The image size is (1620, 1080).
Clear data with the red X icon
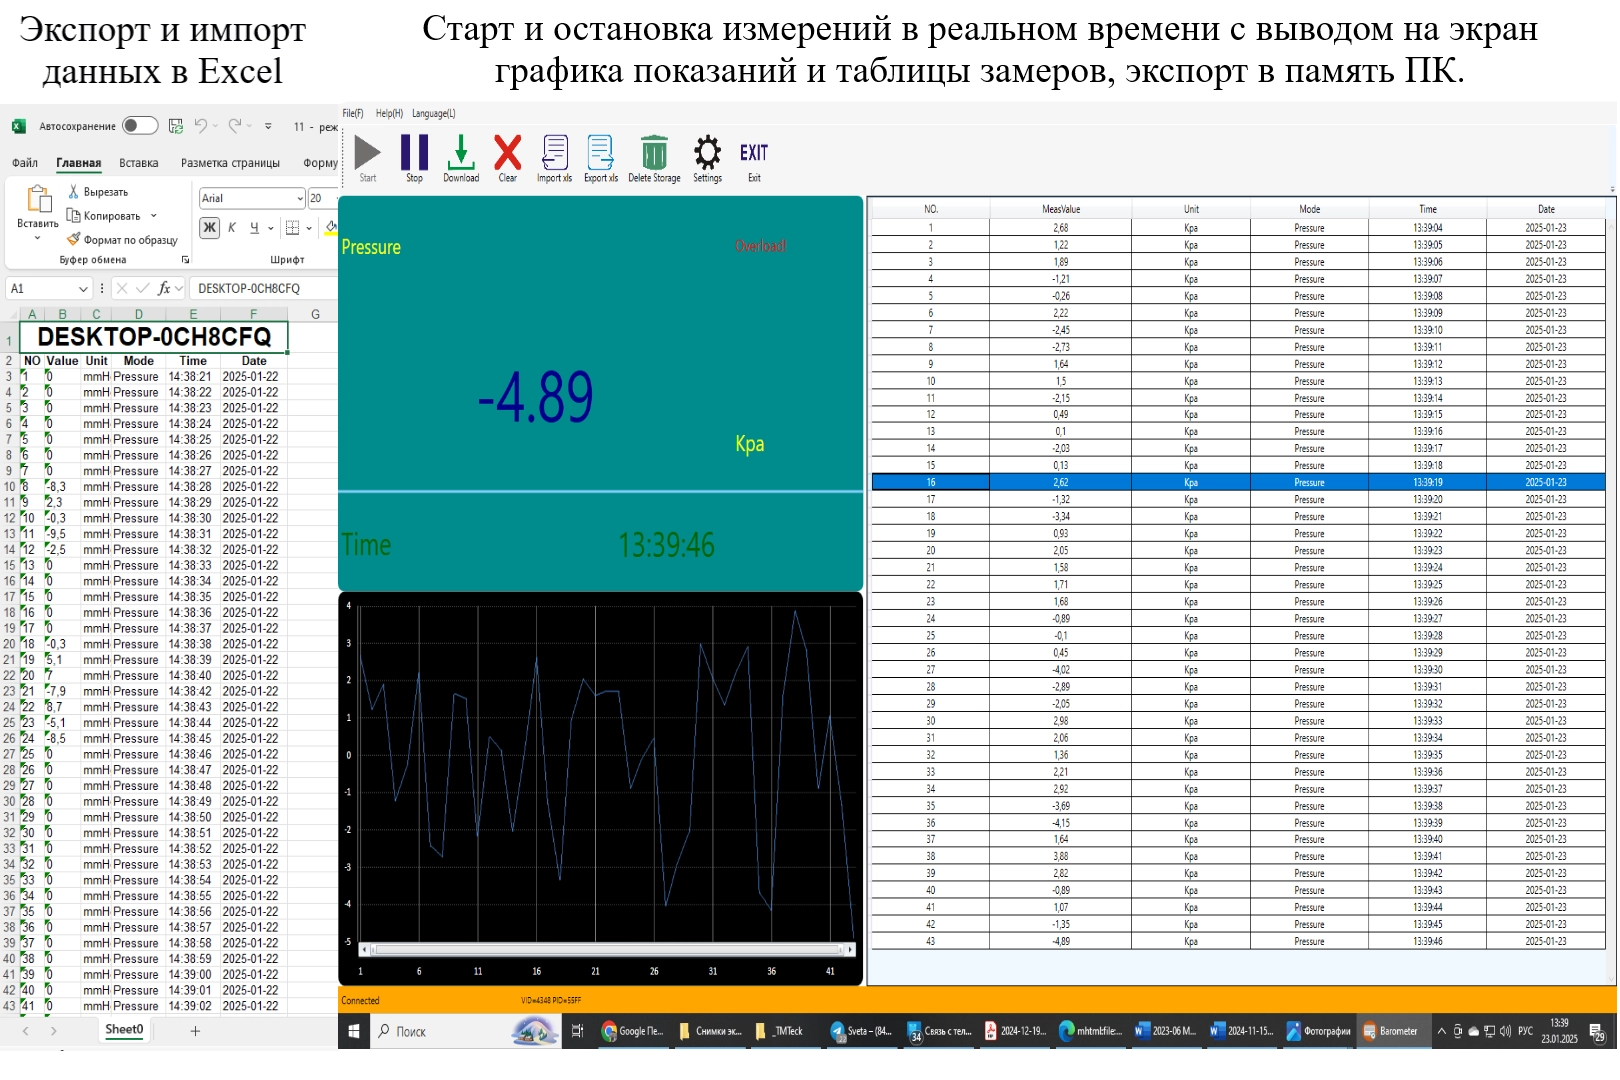tap(508, 154)
